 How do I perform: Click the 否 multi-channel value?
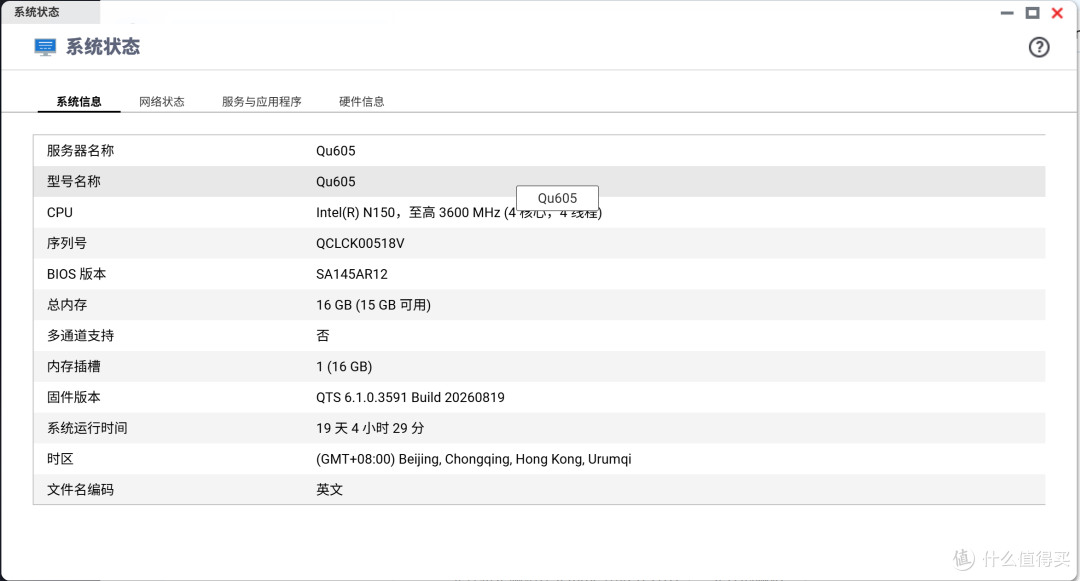tap(323, 336)
